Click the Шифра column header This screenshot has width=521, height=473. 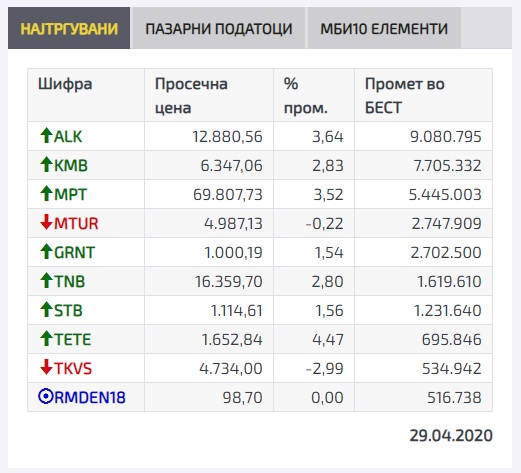tap(65, 84)
